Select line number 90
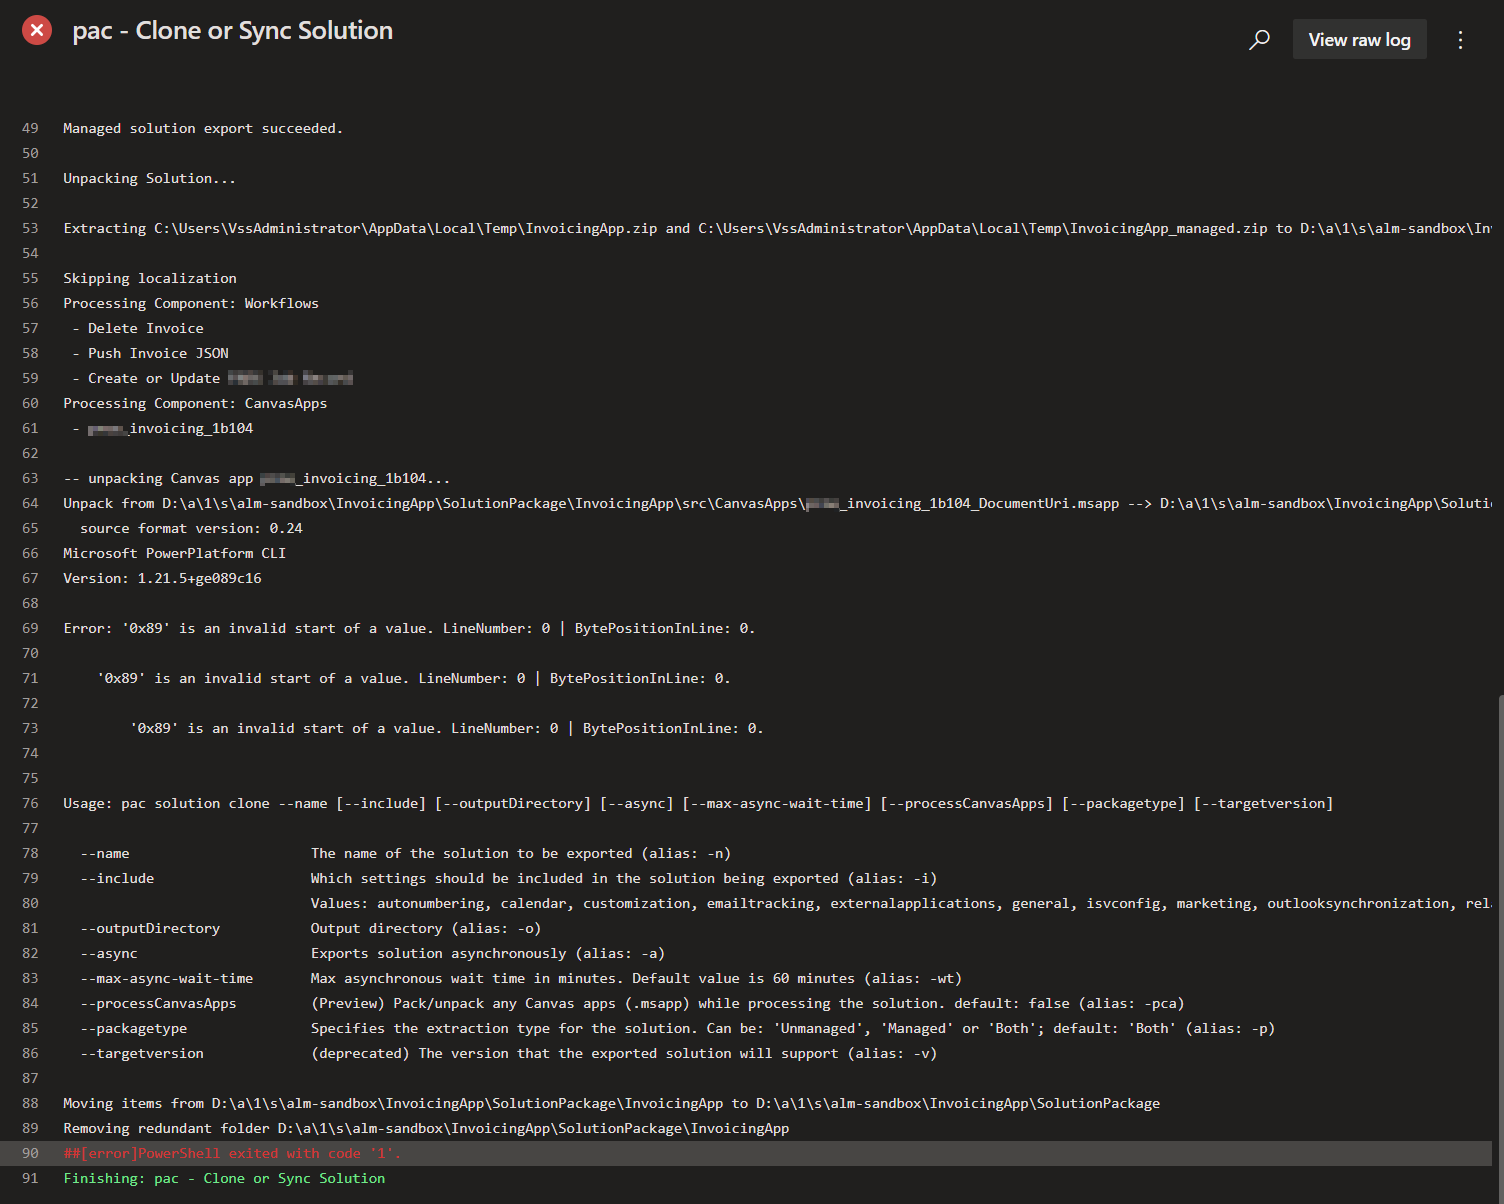The width and height of the screenshot is (1504, 1204). [30, 1153]
